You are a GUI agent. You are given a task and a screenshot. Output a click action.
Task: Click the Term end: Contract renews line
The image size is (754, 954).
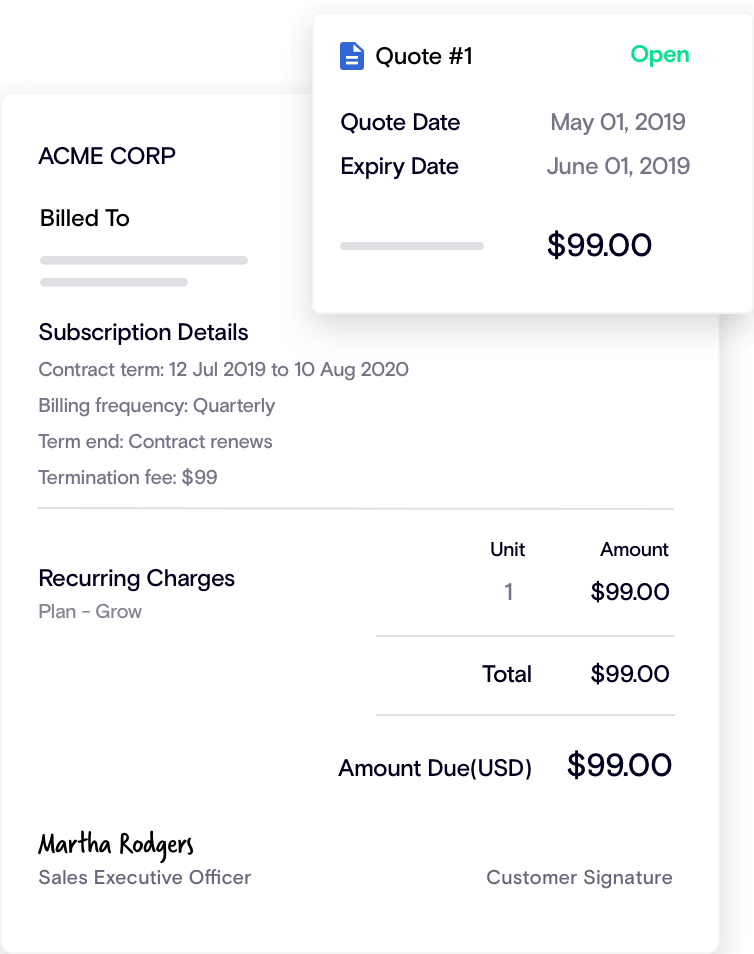click(155, 442)
